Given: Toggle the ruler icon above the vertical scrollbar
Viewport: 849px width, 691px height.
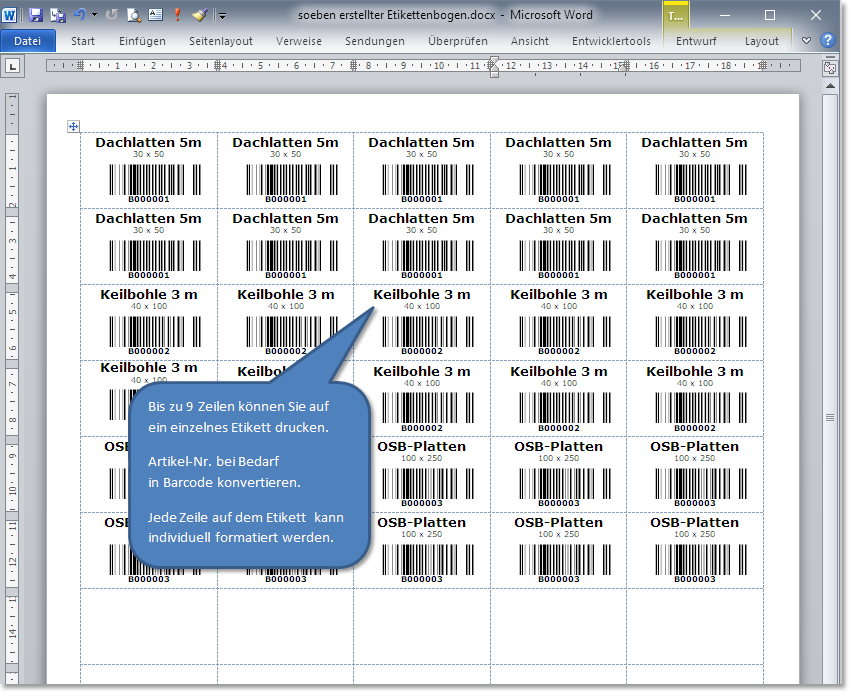Looking at the screenshot, I should (830, 68).
